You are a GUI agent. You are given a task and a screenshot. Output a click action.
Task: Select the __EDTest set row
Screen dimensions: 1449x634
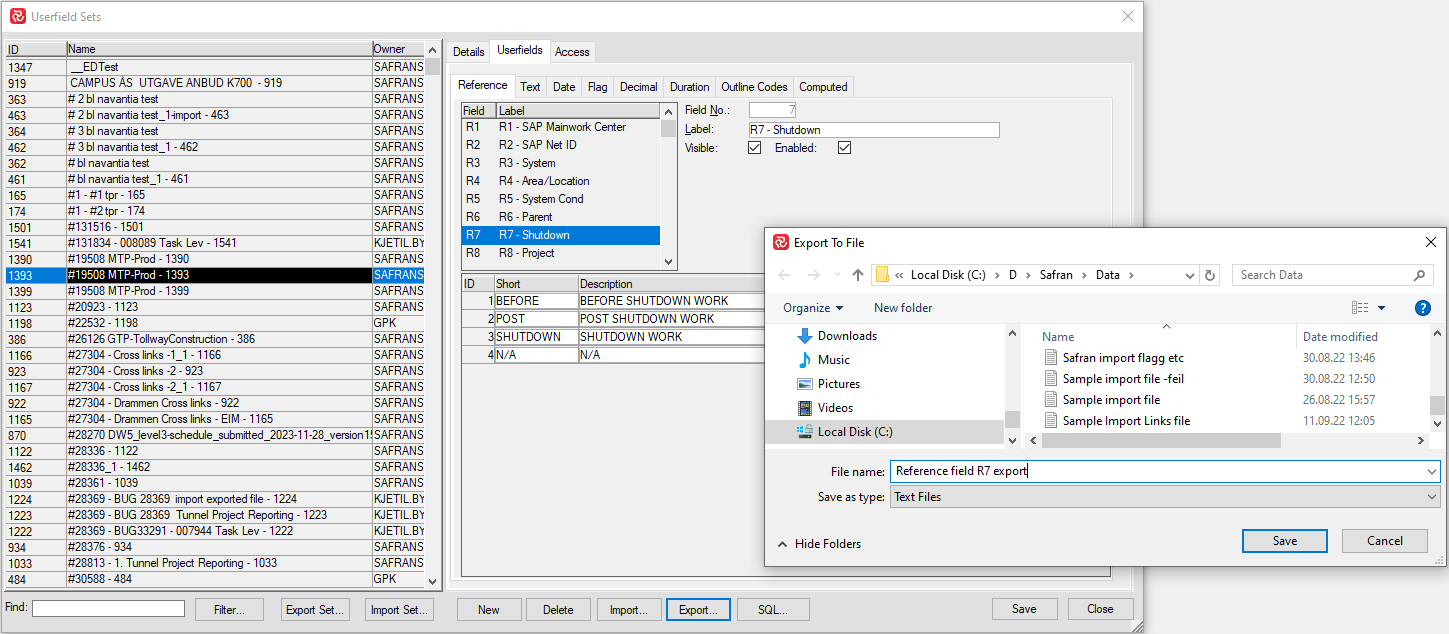pos(215,67)
